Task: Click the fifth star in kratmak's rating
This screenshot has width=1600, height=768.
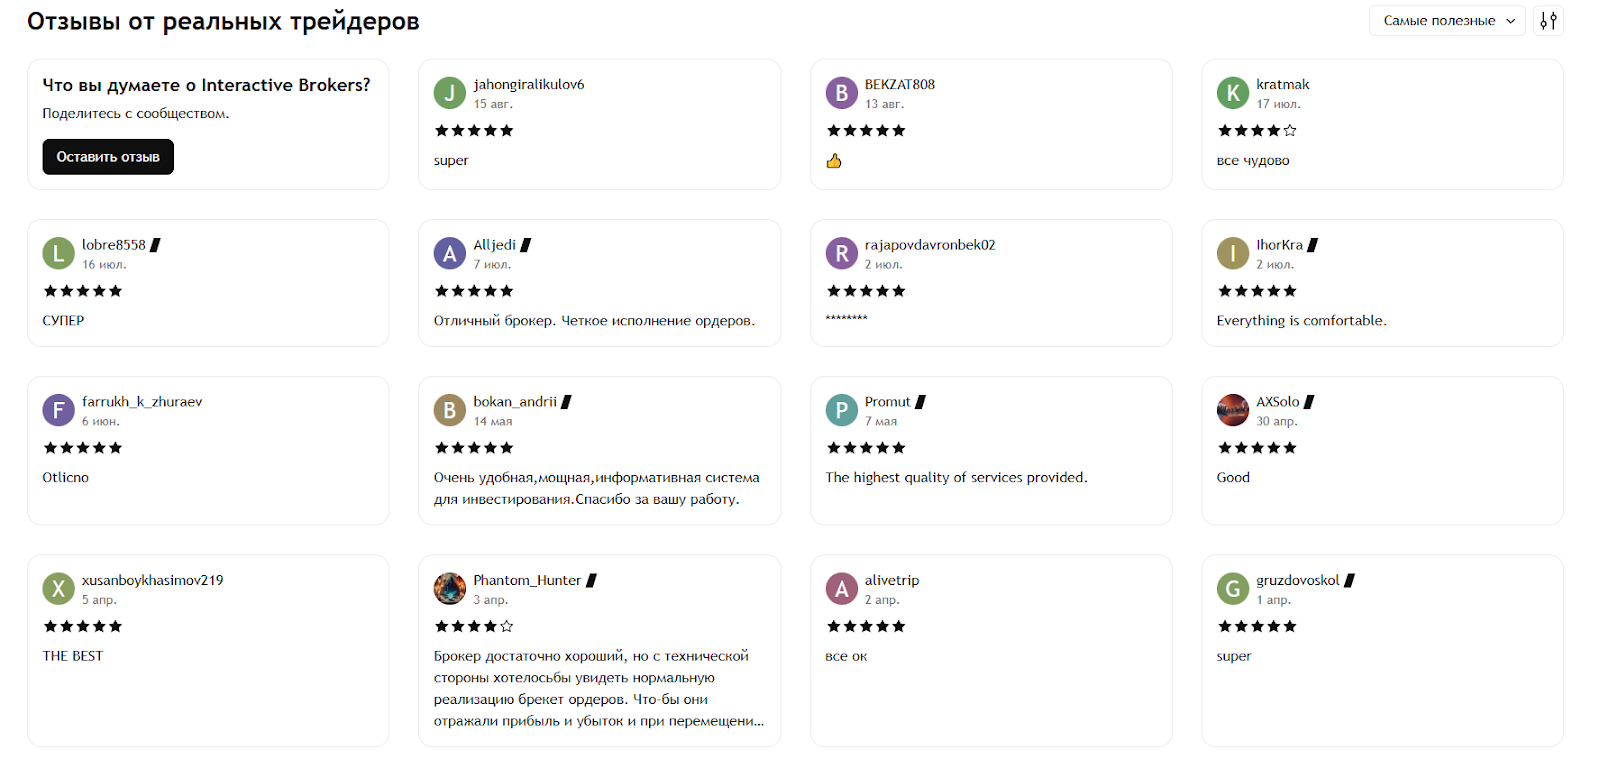Action: coord(1290,129)
